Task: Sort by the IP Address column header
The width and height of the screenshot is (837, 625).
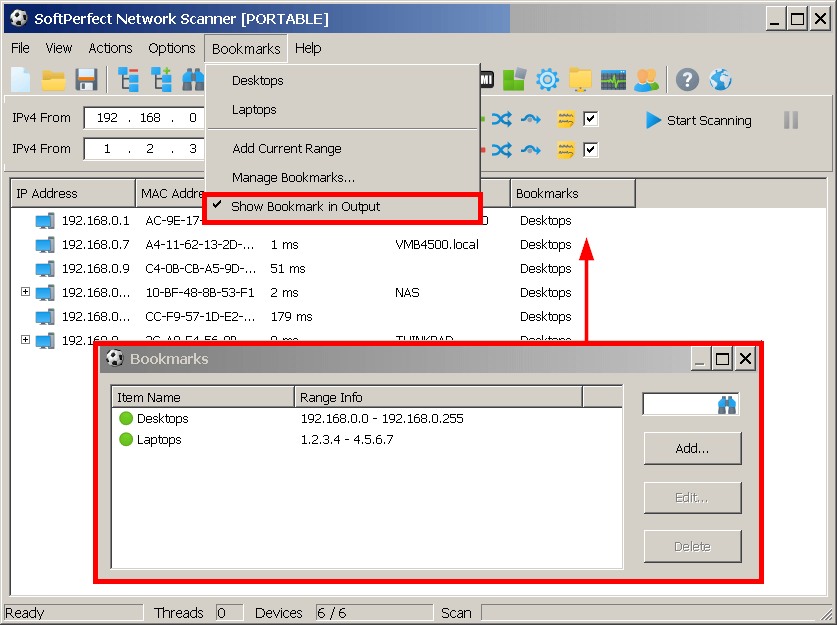Action: click(x=73, y=193)
